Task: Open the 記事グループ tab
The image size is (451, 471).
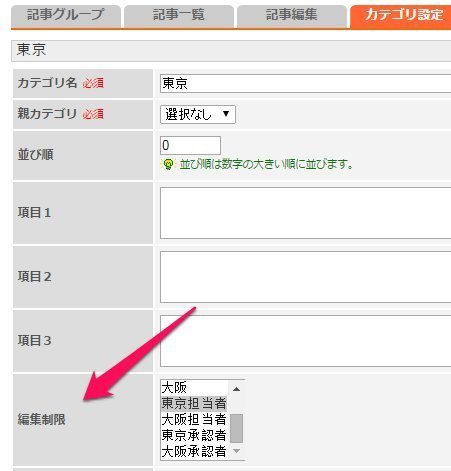Action: (x=66, y=16)
